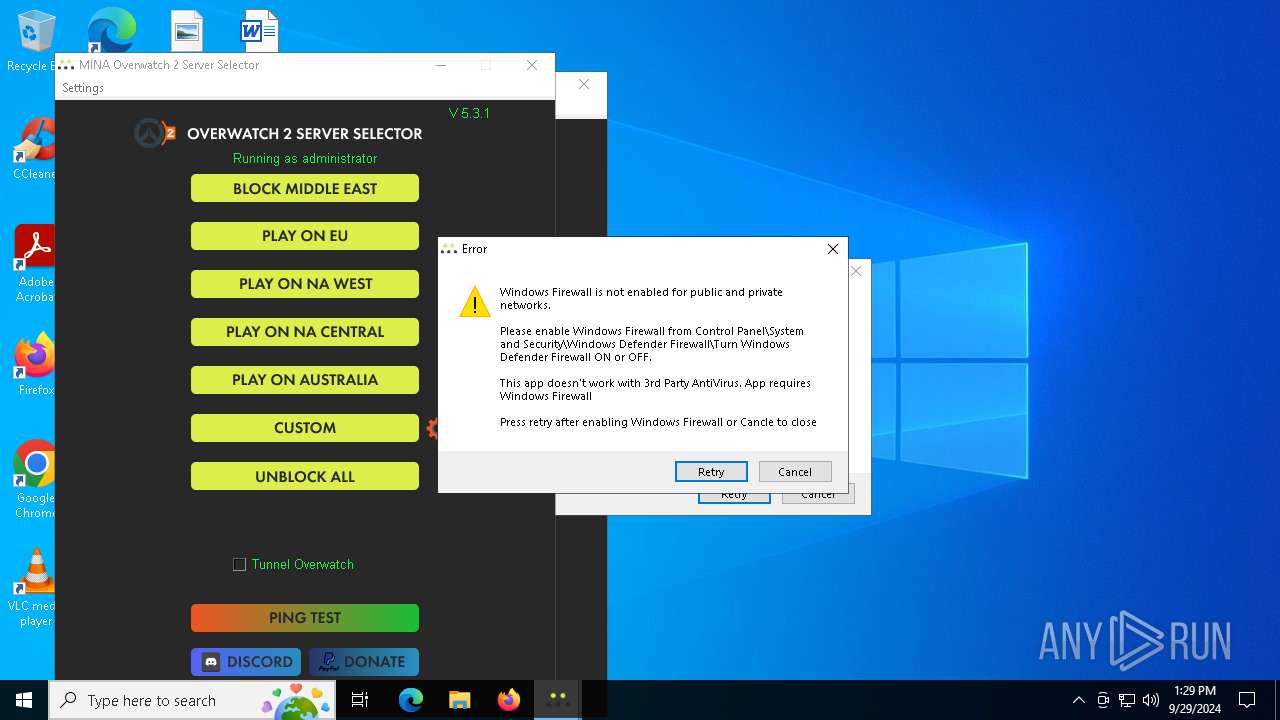Image resolution: width=1280 pixels, height=720 pixels.
Task: Close the second Error dialog behind the front one
Action: pos(856,271)
